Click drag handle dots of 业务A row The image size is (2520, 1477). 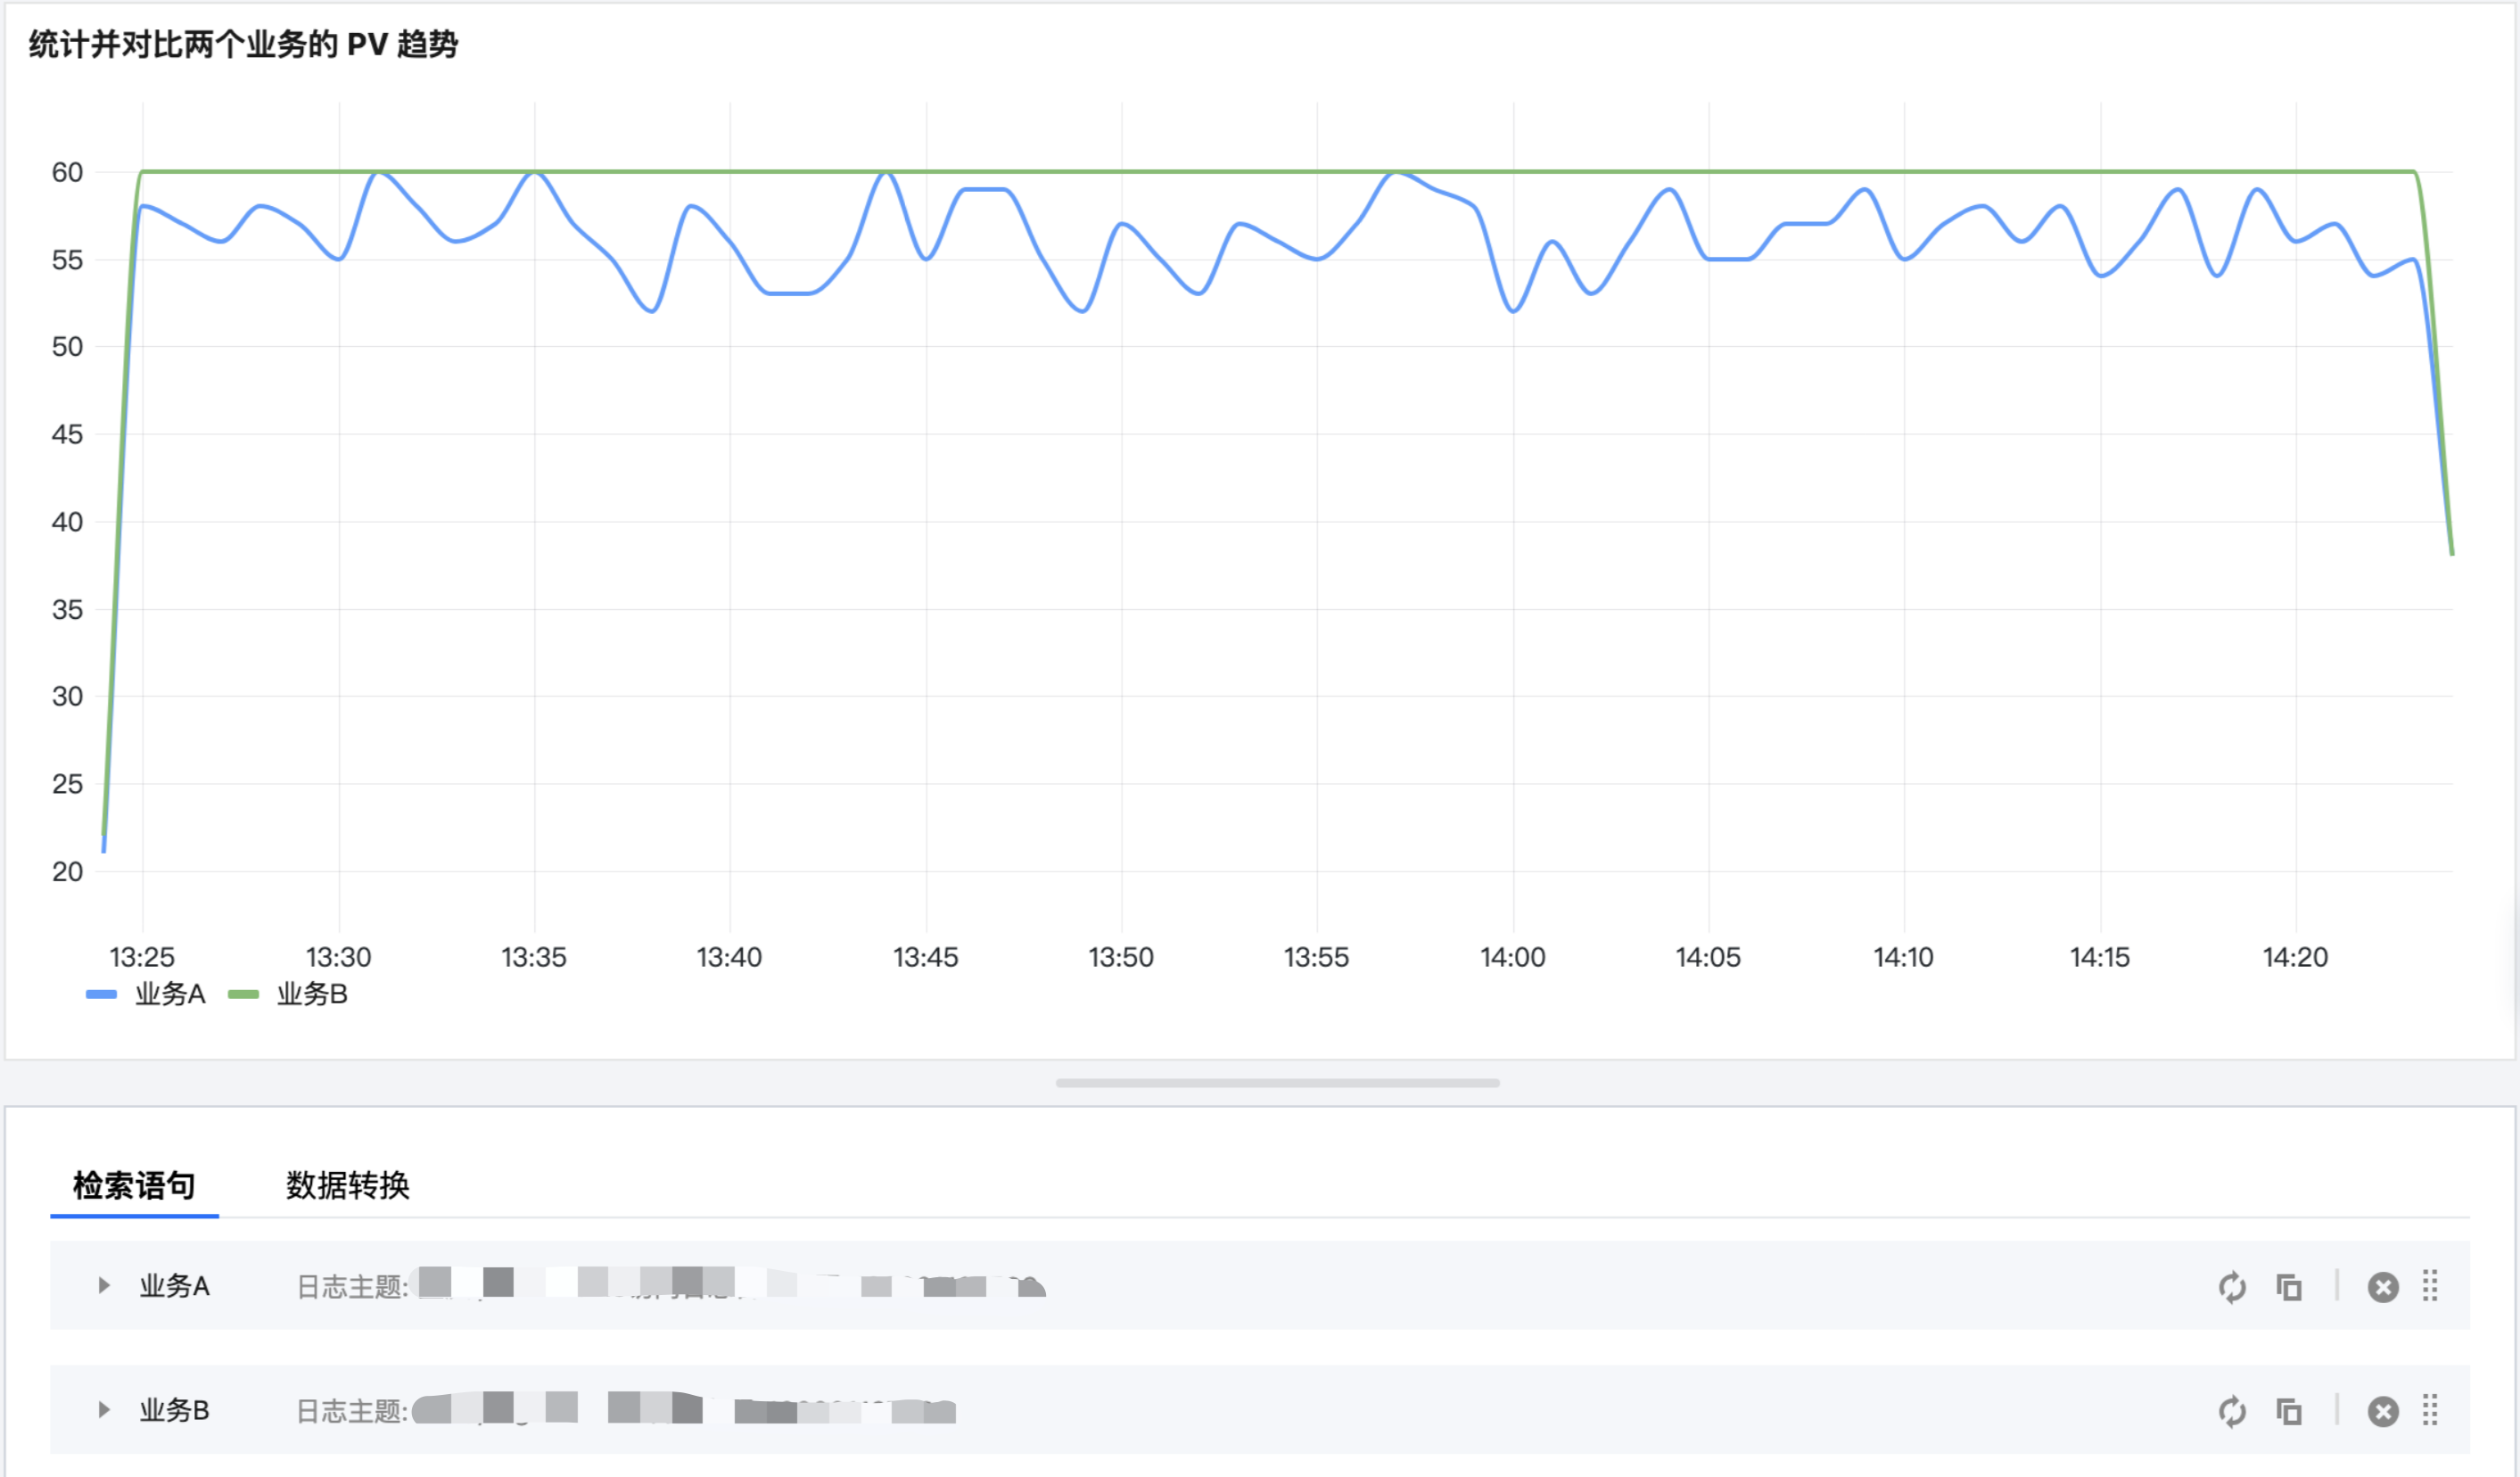tap(2431, 1286)
